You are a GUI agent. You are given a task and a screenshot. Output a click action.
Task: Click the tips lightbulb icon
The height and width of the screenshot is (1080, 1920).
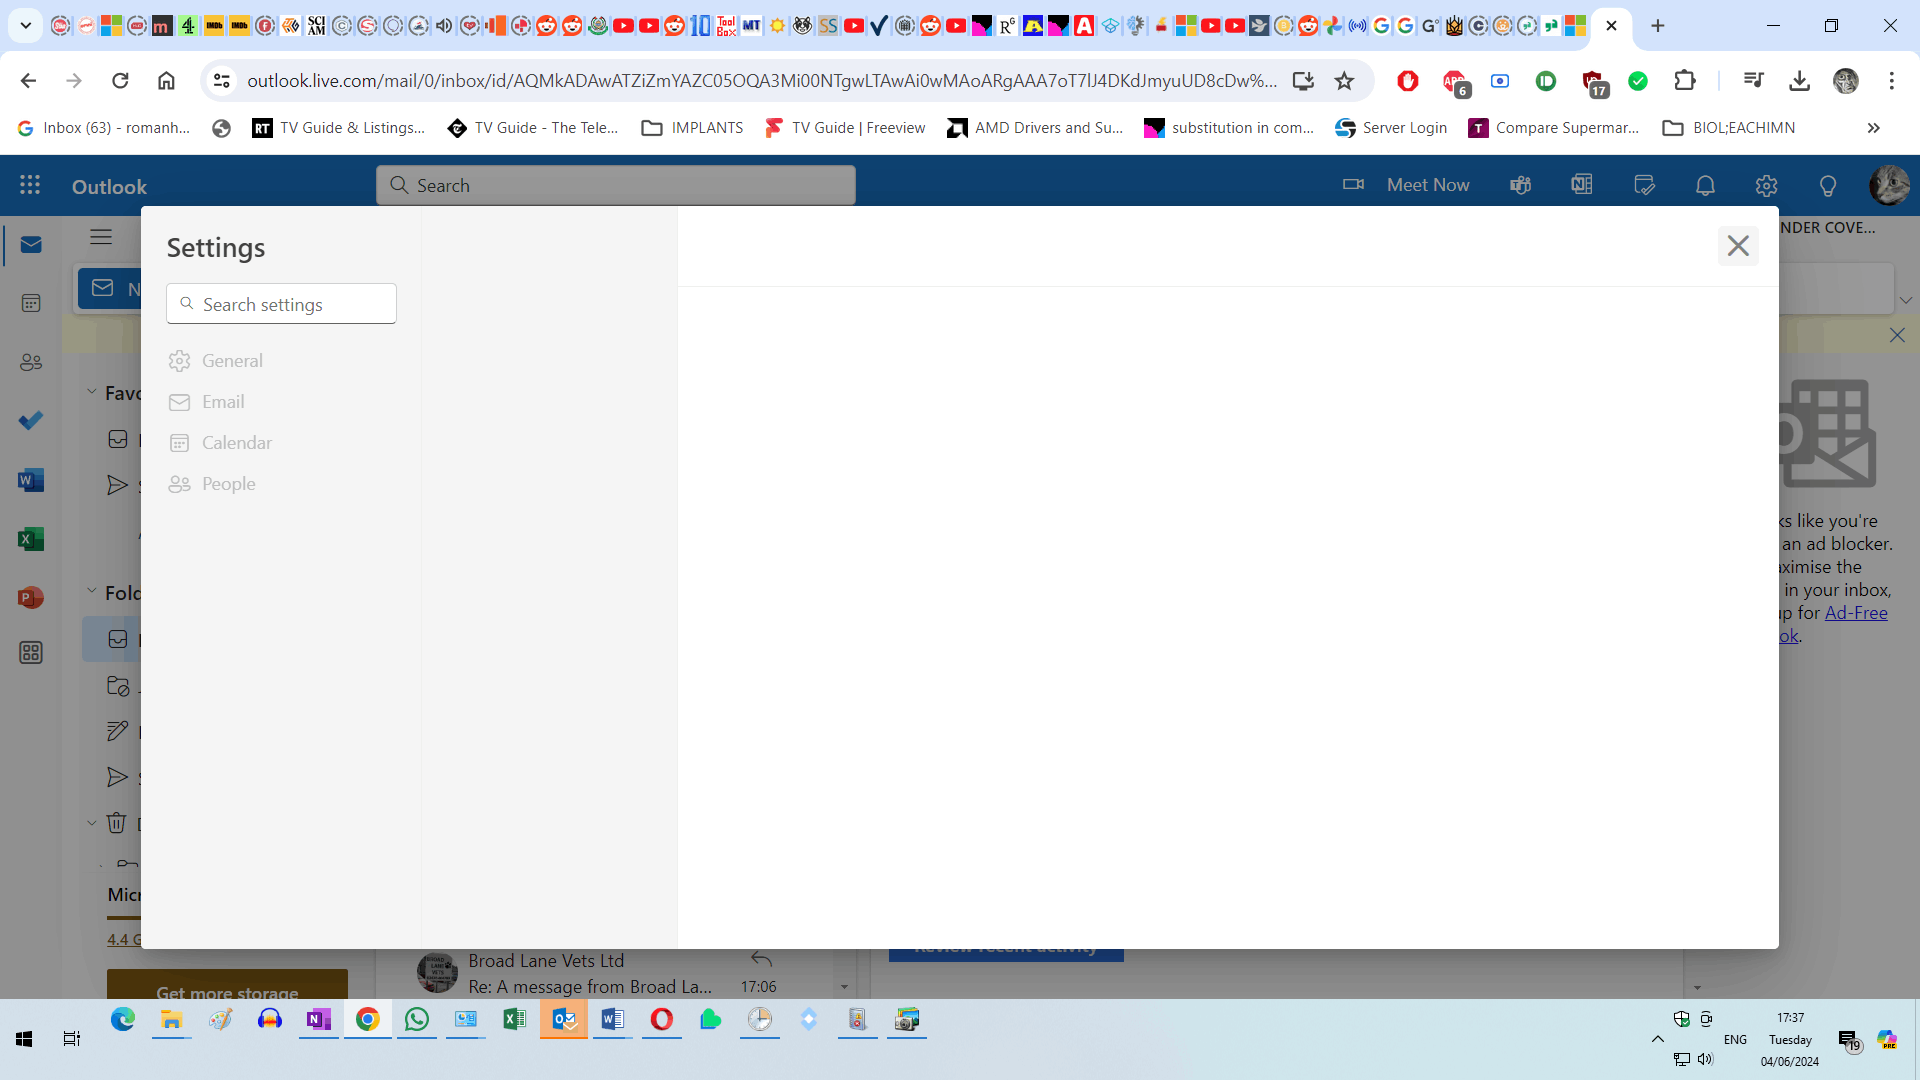tap(1827, 185)
